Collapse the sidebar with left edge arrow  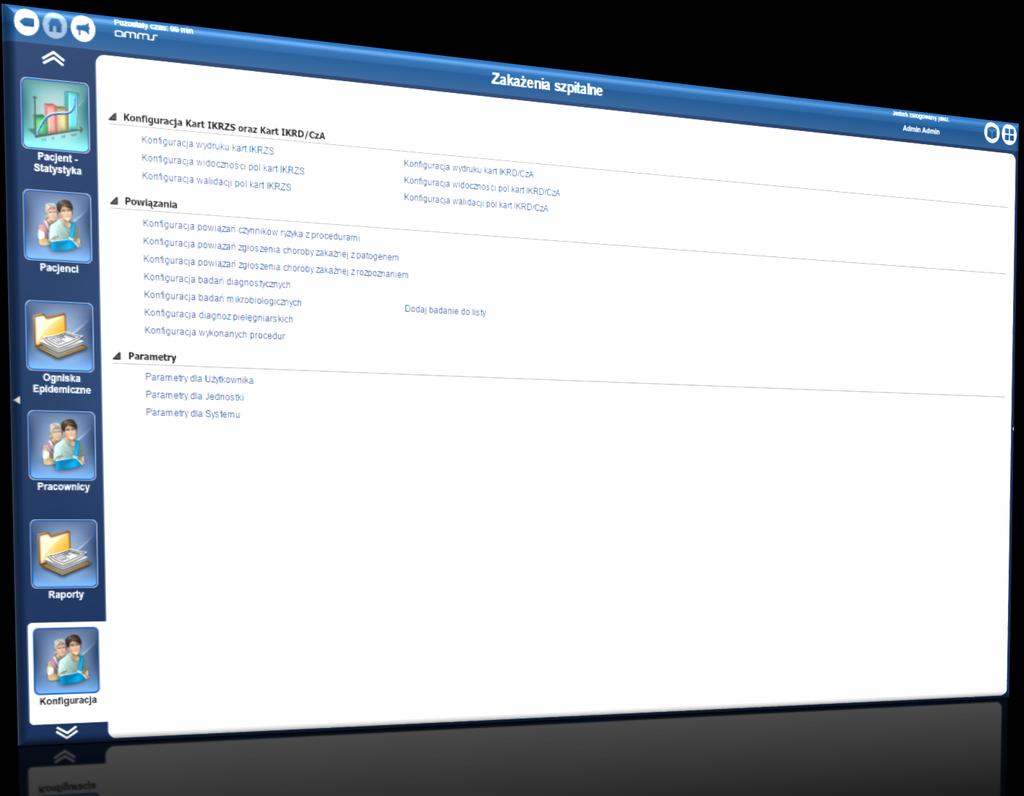[17, 400]
